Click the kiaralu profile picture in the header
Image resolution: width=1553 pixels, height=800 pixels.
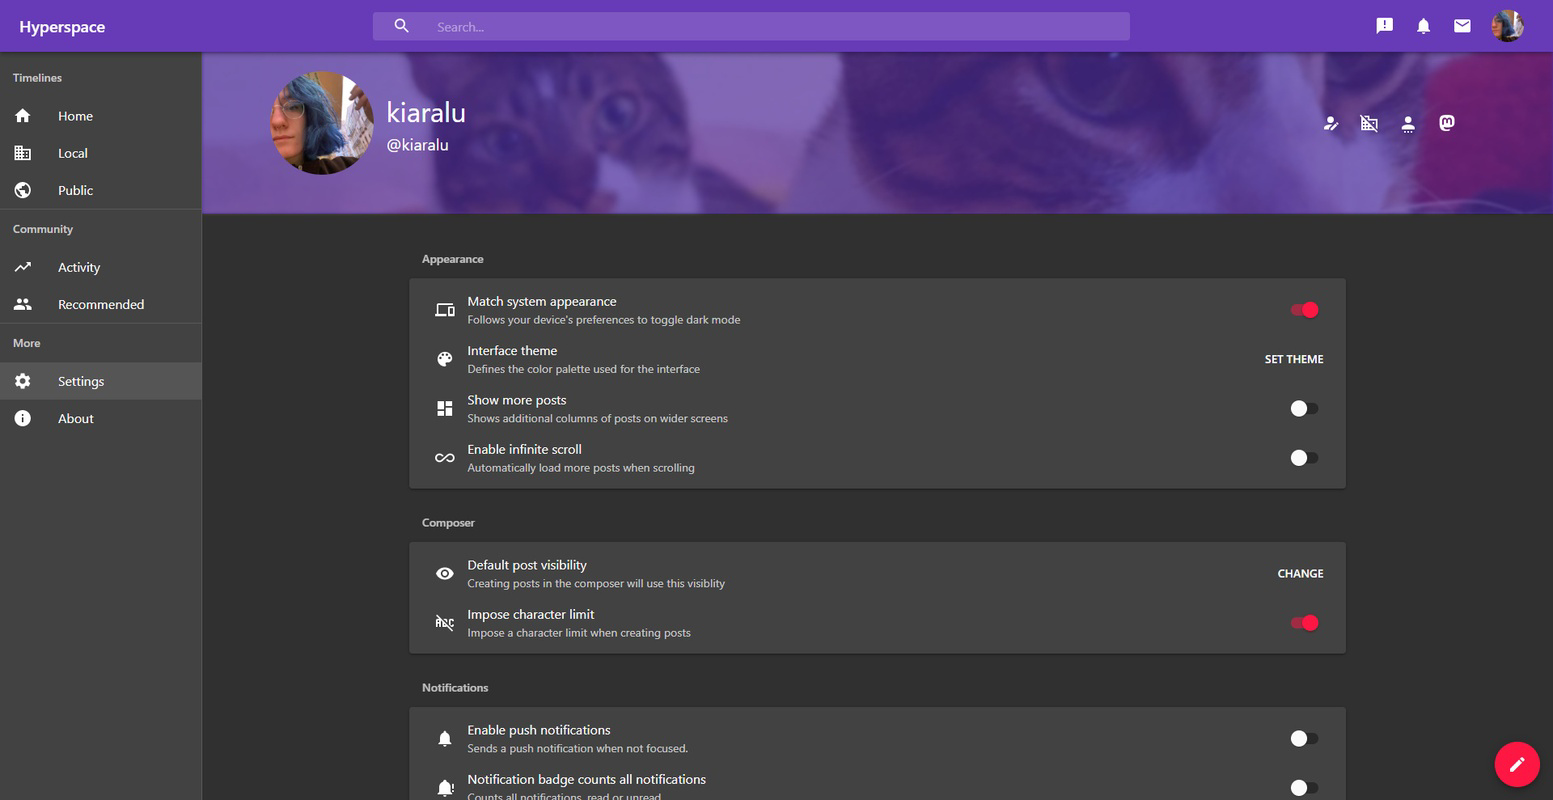tap(322, 123)
